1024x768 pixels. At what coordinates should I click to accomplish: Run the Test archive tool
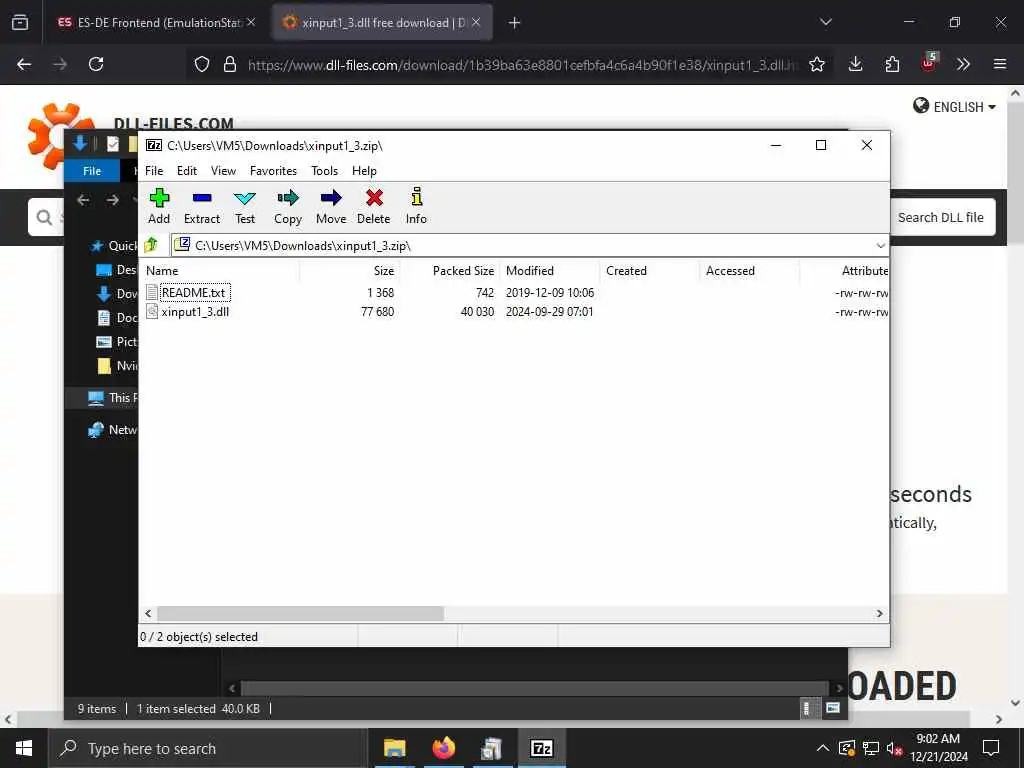point(245,198)
